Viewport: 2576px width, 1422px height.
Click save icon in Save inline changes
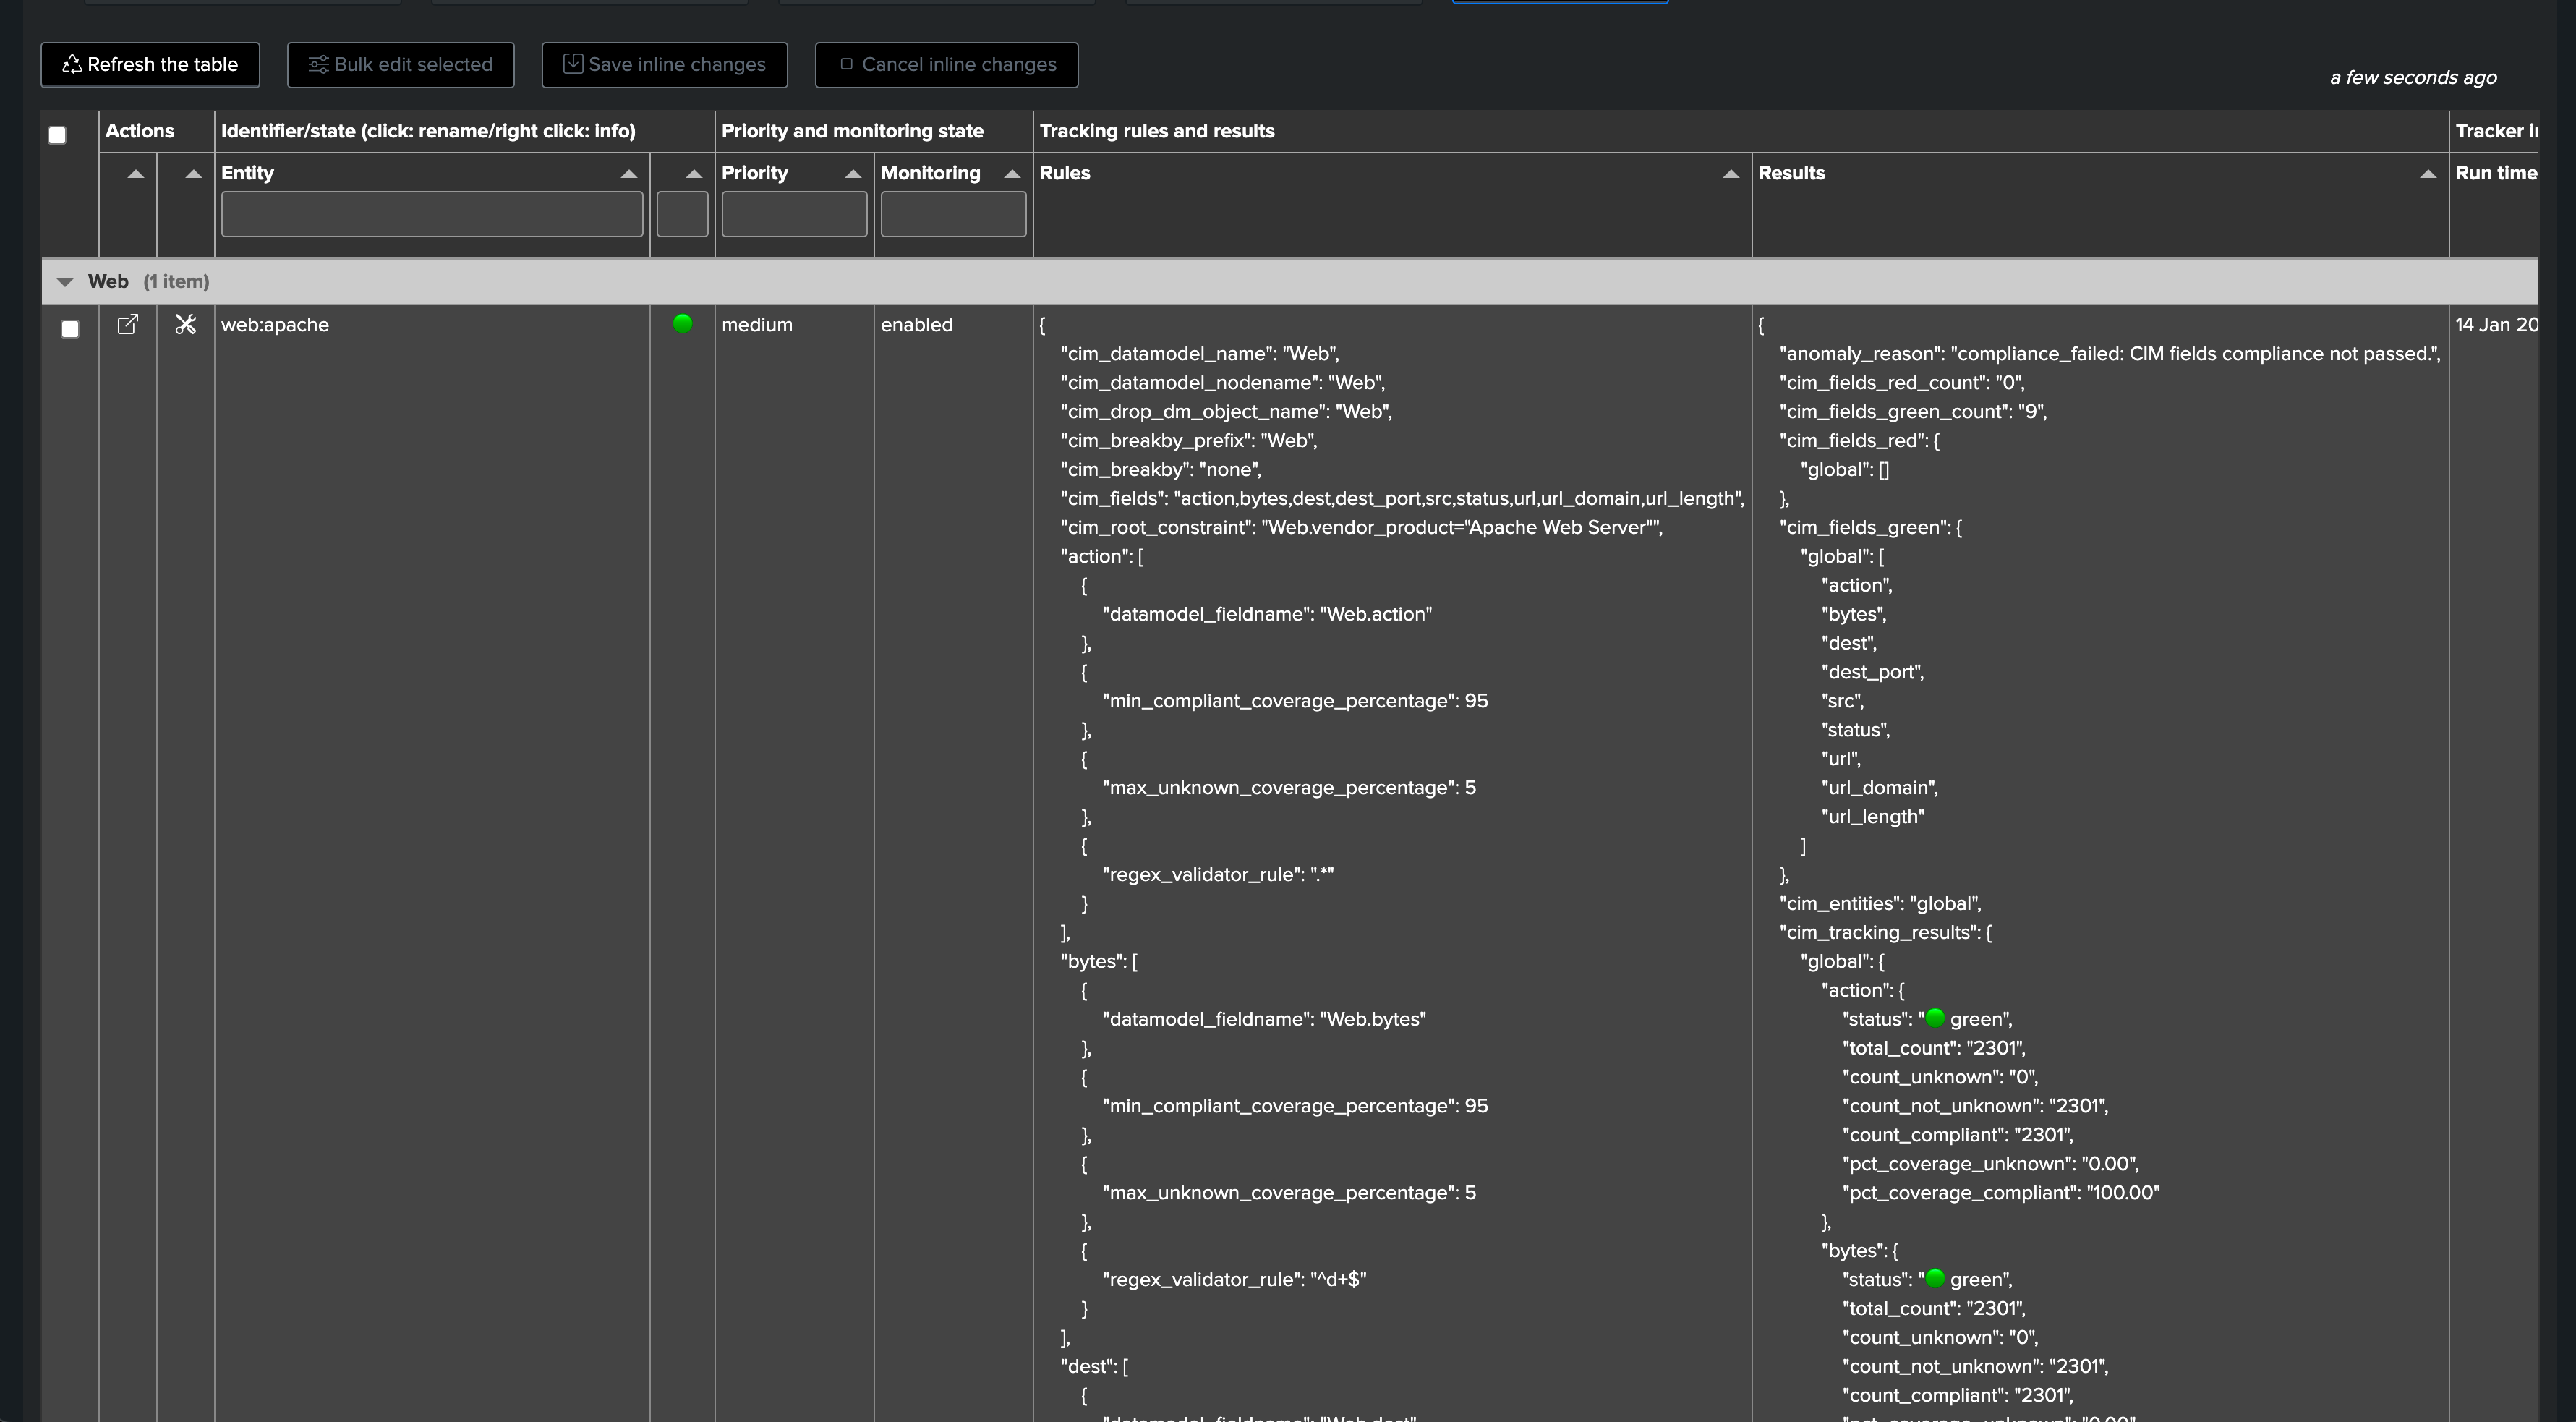[x=573, y=64]
